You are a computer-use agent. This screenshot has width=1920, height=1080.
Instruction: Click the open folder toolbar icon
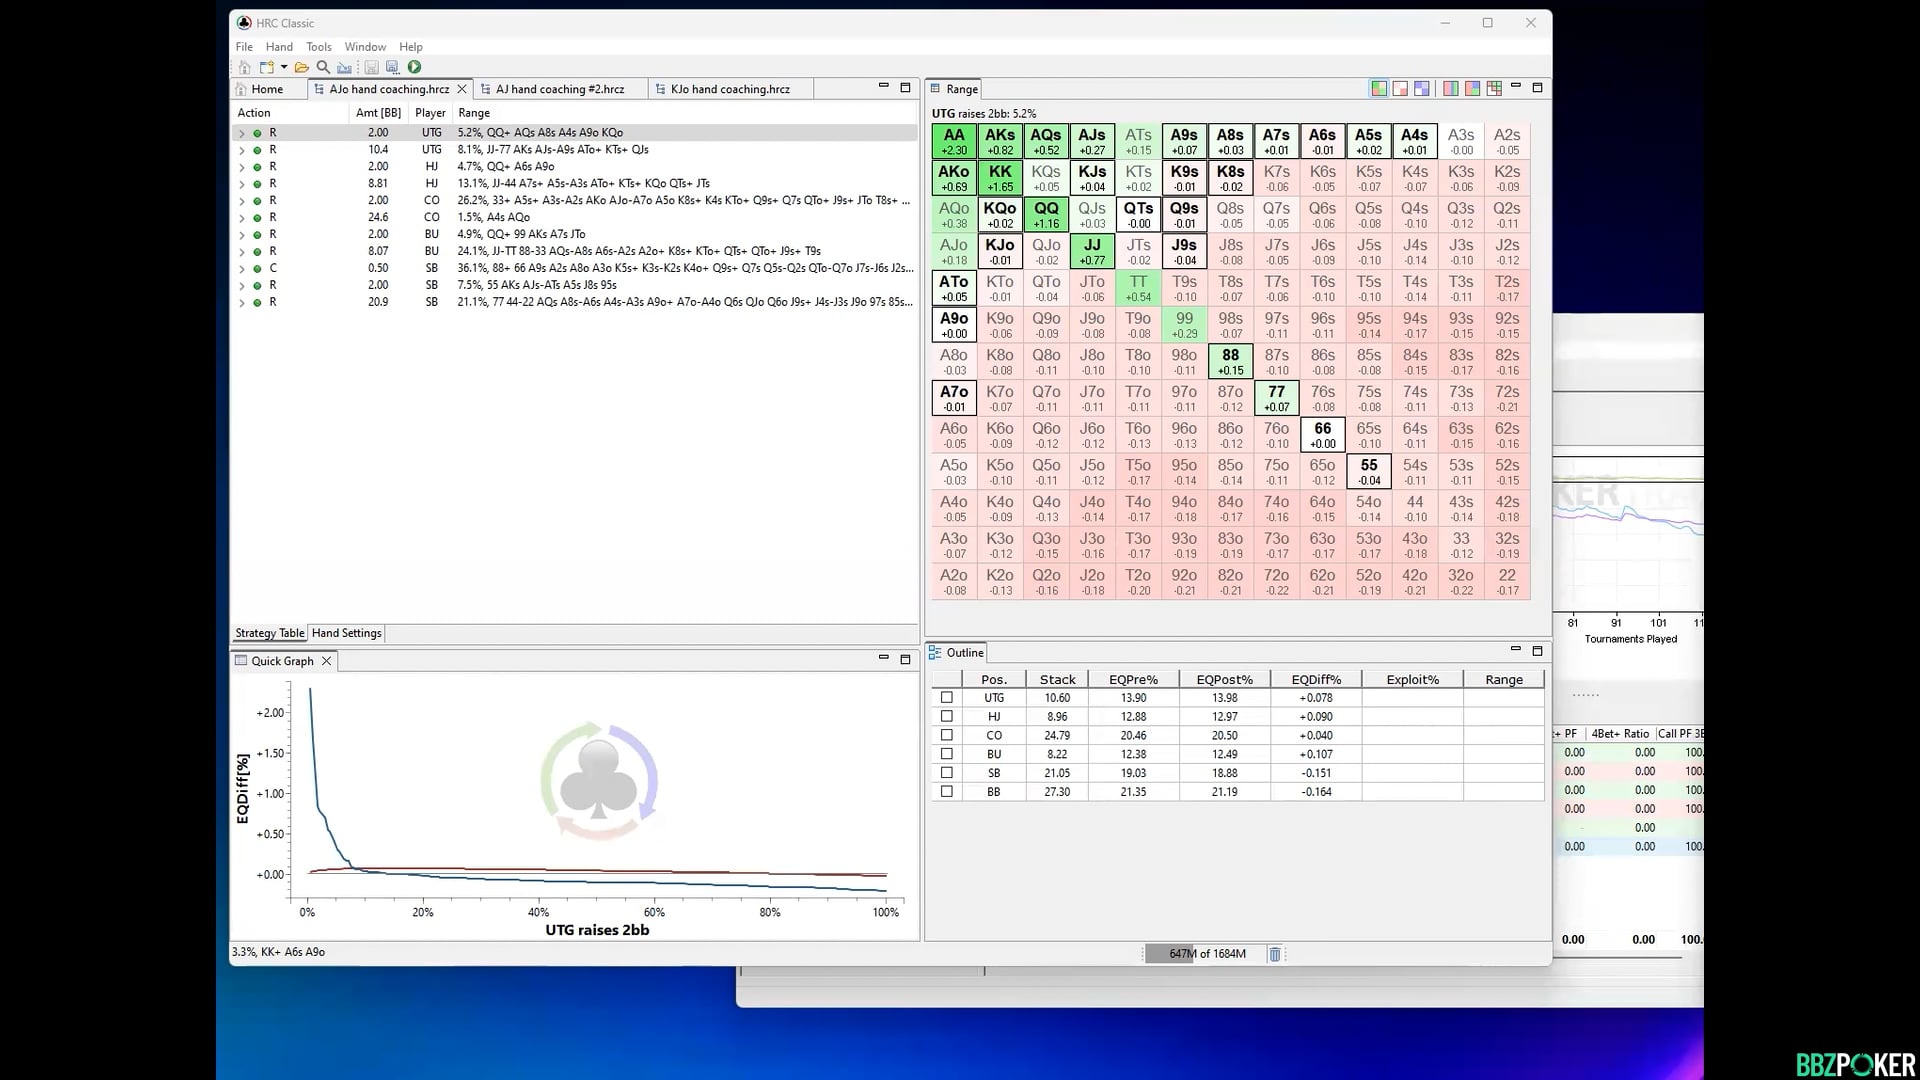point(301,67)
